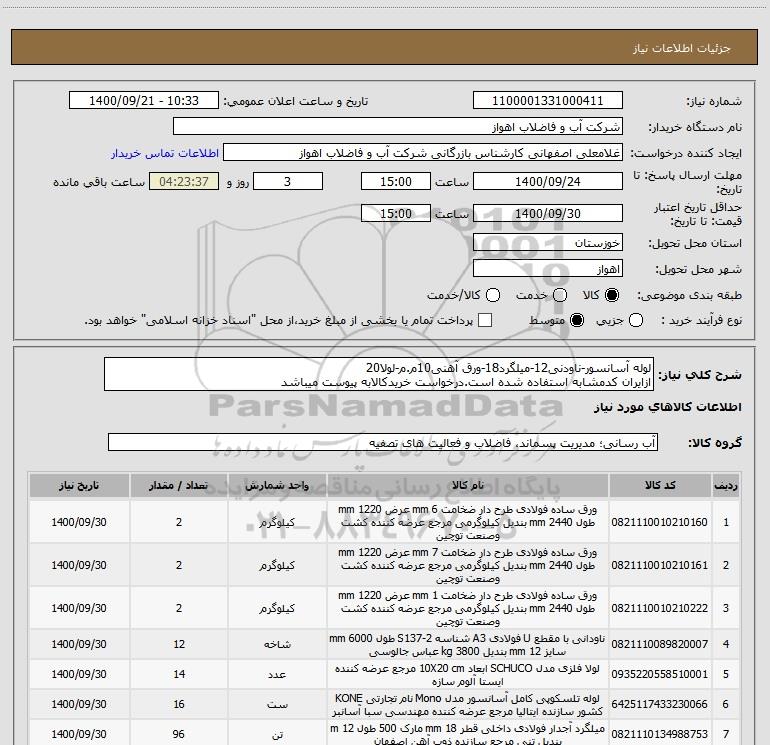770x745 pixels.
Task: Click item code 0821110134988753
Action: (660, 734)
